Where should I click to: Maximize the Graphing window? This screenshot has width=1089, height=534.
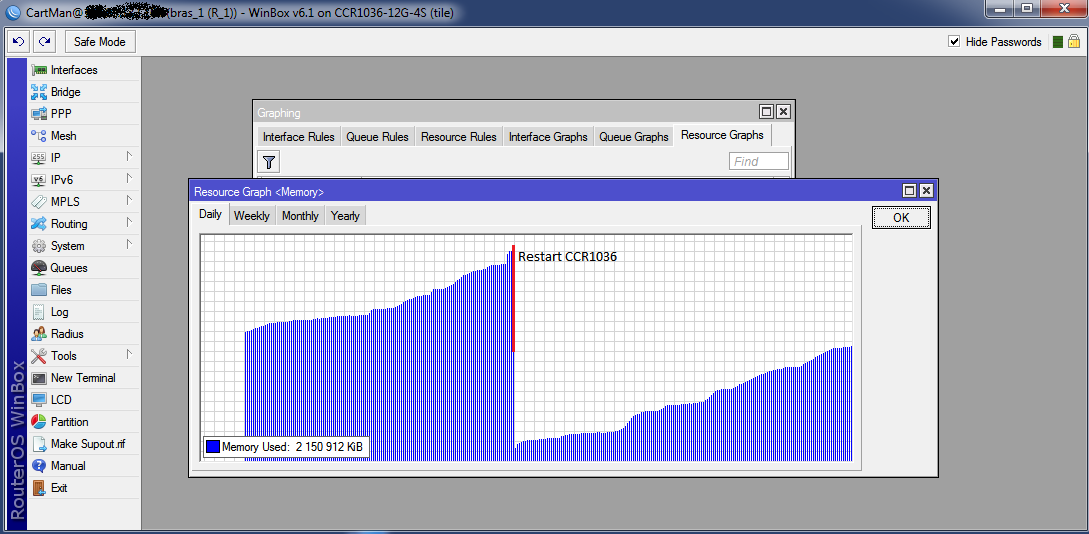click(x=766, y=112)
